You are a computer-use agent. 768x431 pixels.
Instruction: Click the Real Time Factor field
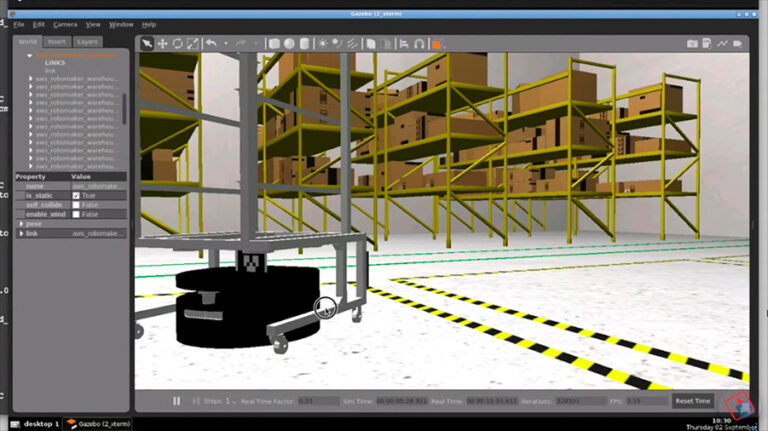pos(319,401)
